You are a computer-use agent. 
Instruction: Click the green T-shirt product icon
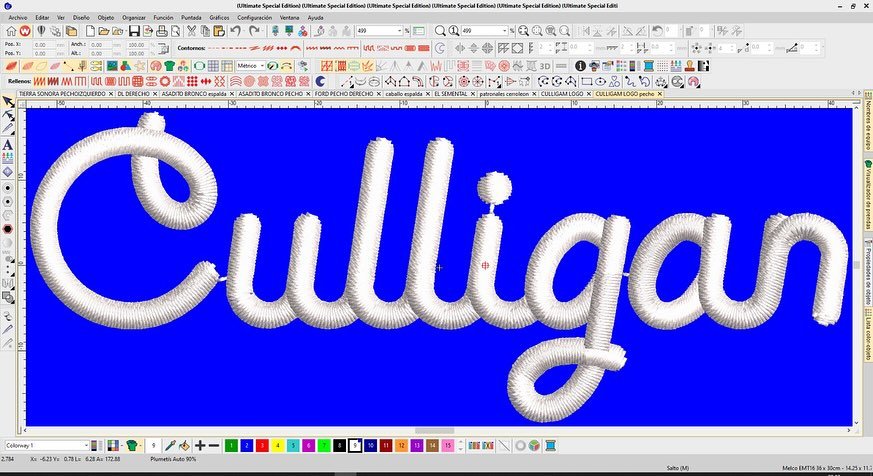pos(131,445)
